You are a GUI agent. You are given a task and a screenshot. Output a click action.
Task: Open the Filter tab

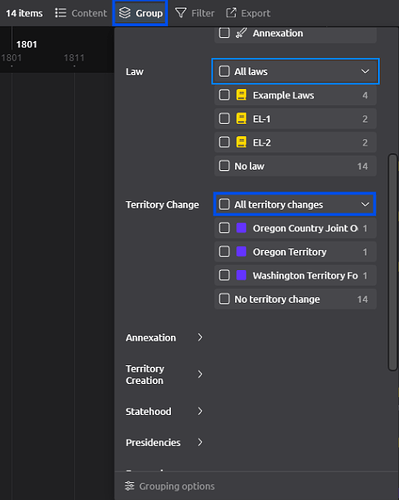(195, 13)
